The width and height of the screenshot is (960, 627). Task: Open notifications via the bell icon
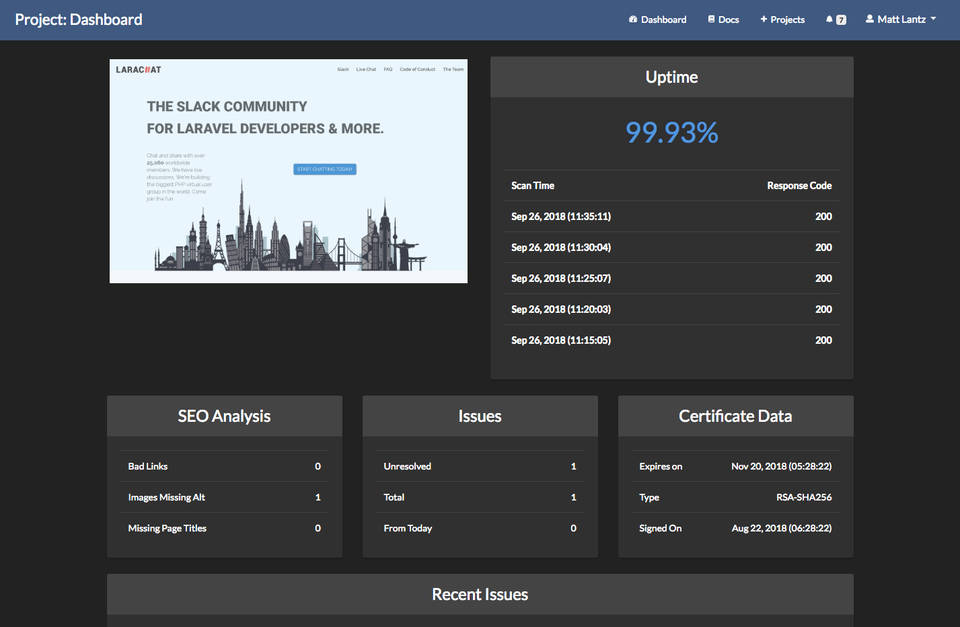click(829, 20)
